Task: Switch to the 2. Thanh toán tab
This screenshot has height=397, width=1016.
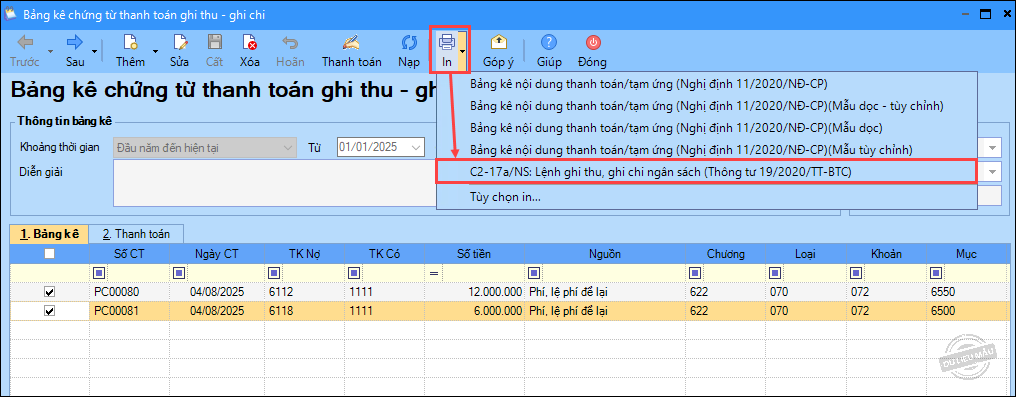Action: point(136,234)
